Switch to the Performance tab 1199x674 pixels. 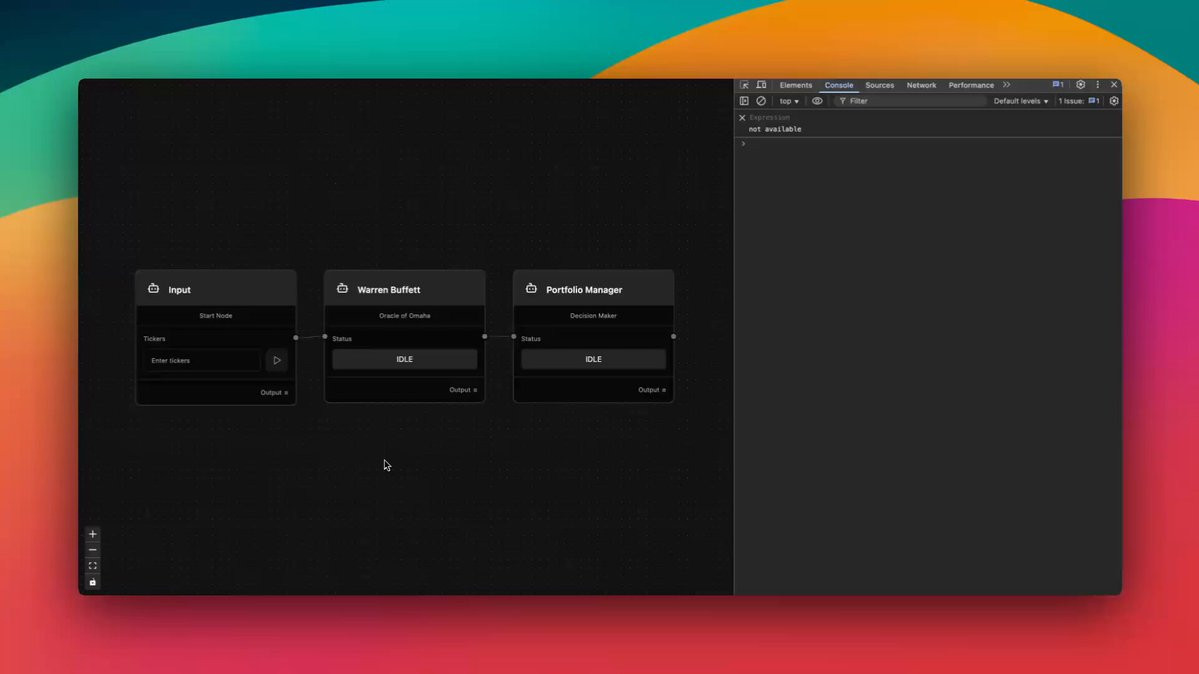pos(971,85)
